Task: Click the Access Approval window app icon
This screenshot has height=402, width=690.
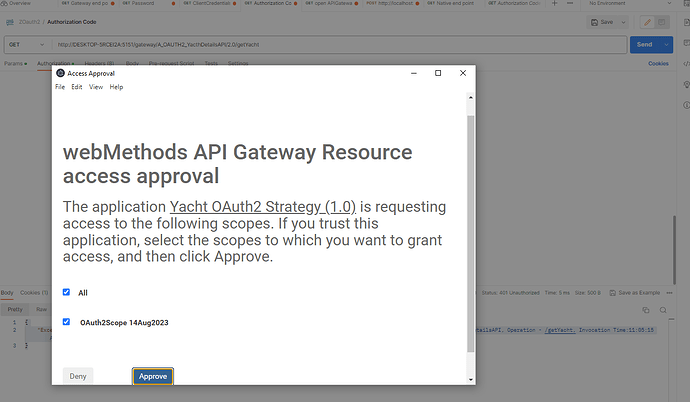Action: [x=60, y=73]
